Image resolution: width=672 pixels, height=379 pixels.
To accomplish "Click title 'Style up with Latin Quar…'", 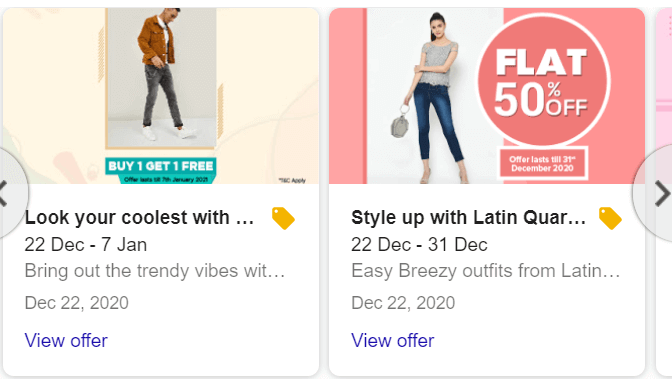I will [x=468, y=218].
